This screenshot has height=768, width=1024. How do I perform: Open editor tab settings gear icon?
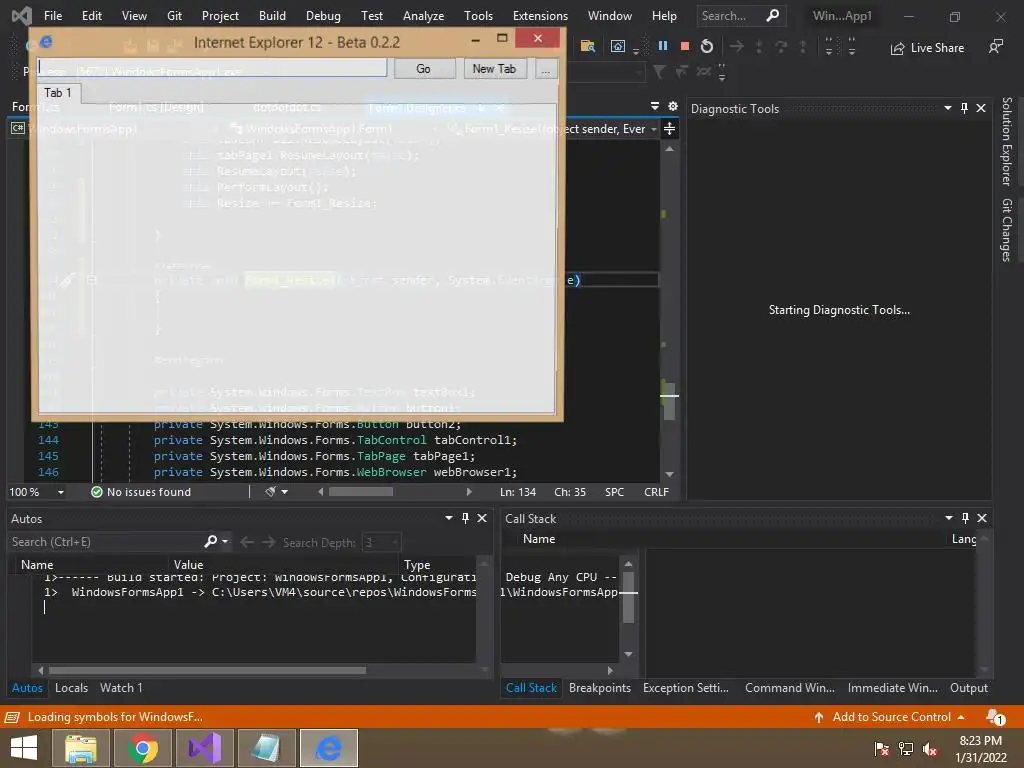[x=673, y=106]
